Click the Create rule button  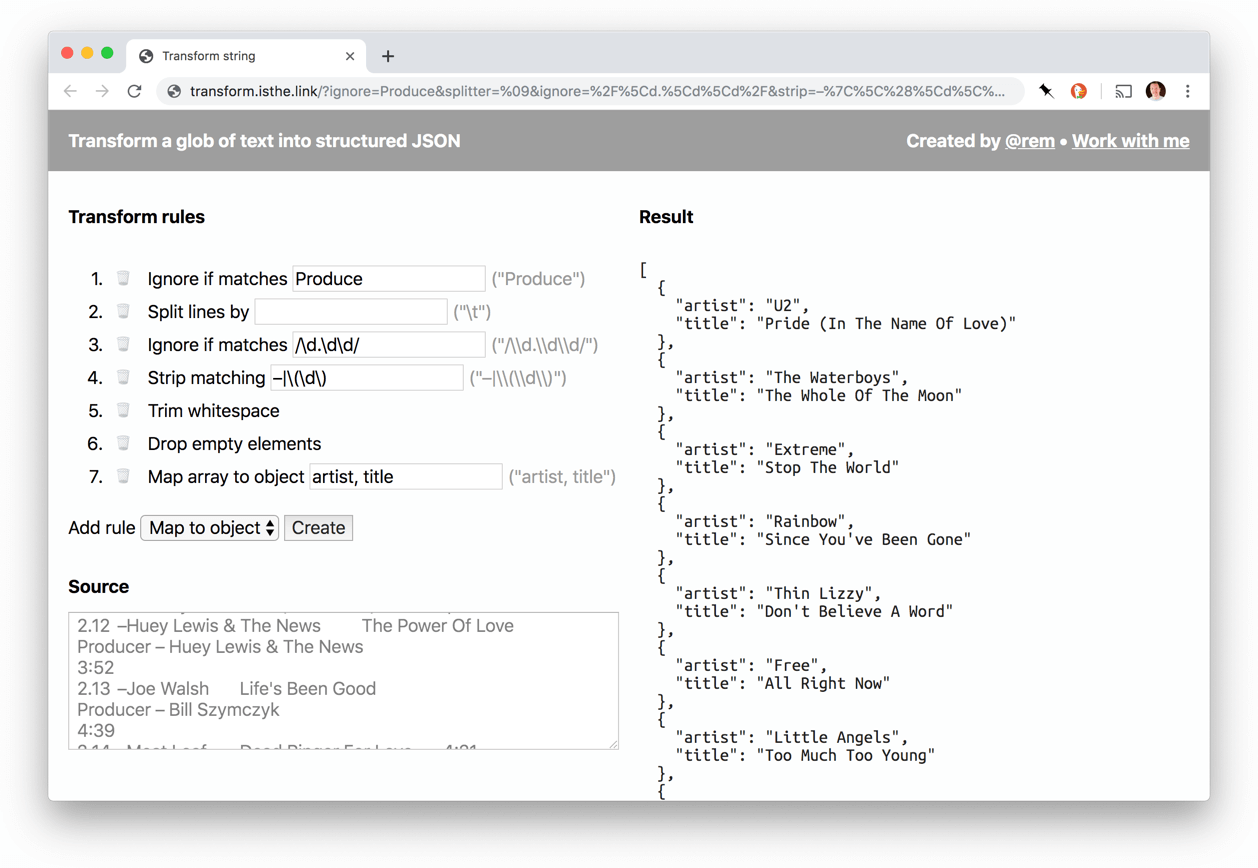319,528
